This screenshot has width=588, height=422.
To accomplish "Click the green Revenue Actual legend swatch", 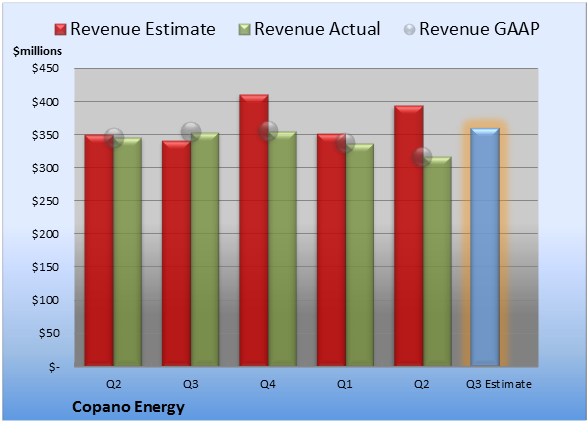I will point(244,30).
